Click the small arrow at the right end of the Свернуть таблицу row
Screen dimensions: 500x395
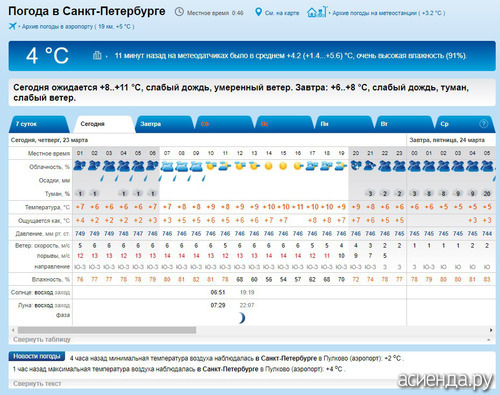[488, 340]
